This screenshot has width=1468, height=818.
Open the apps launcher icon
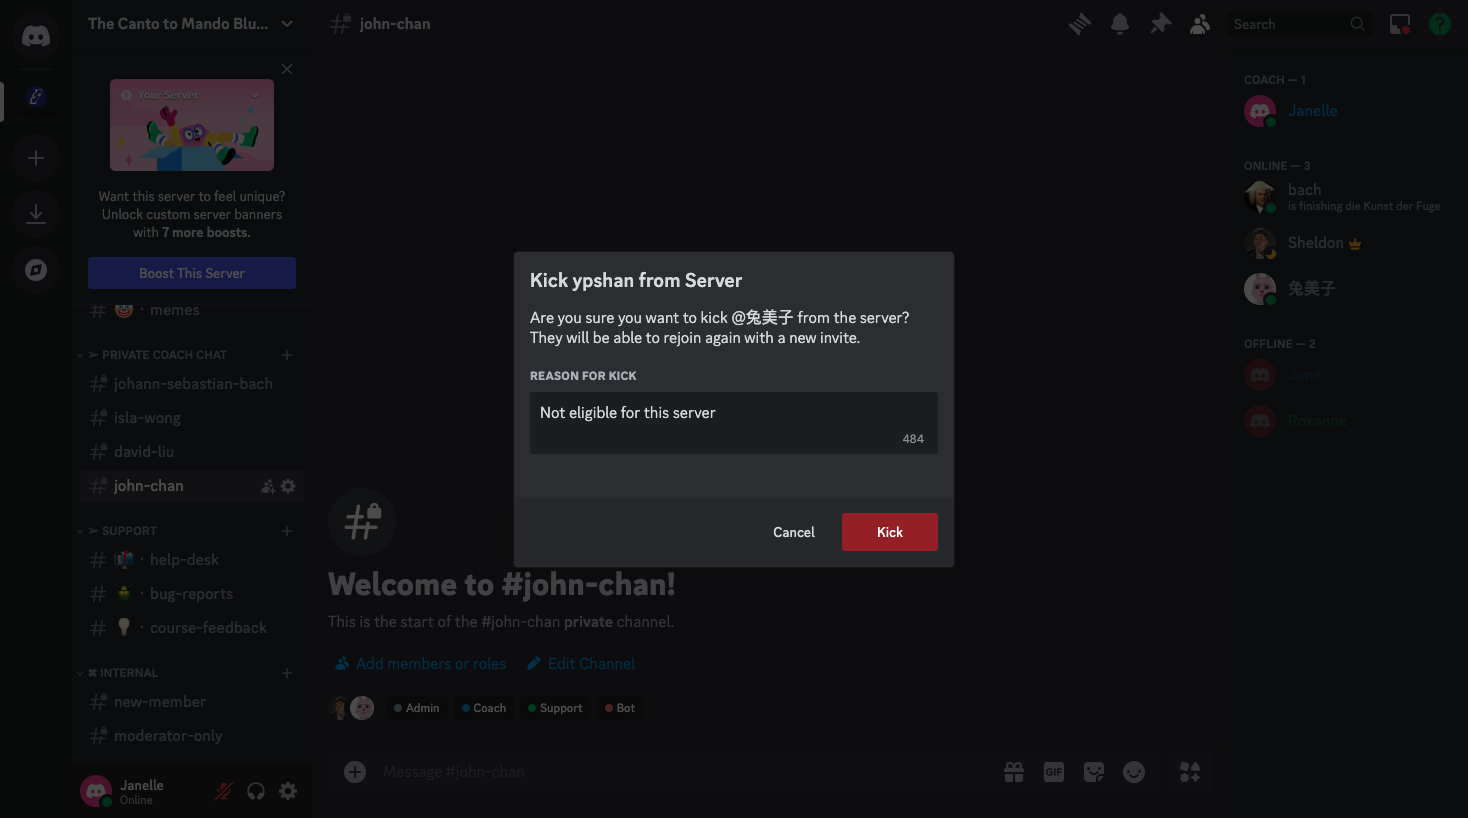click(x=1190, y=772)
